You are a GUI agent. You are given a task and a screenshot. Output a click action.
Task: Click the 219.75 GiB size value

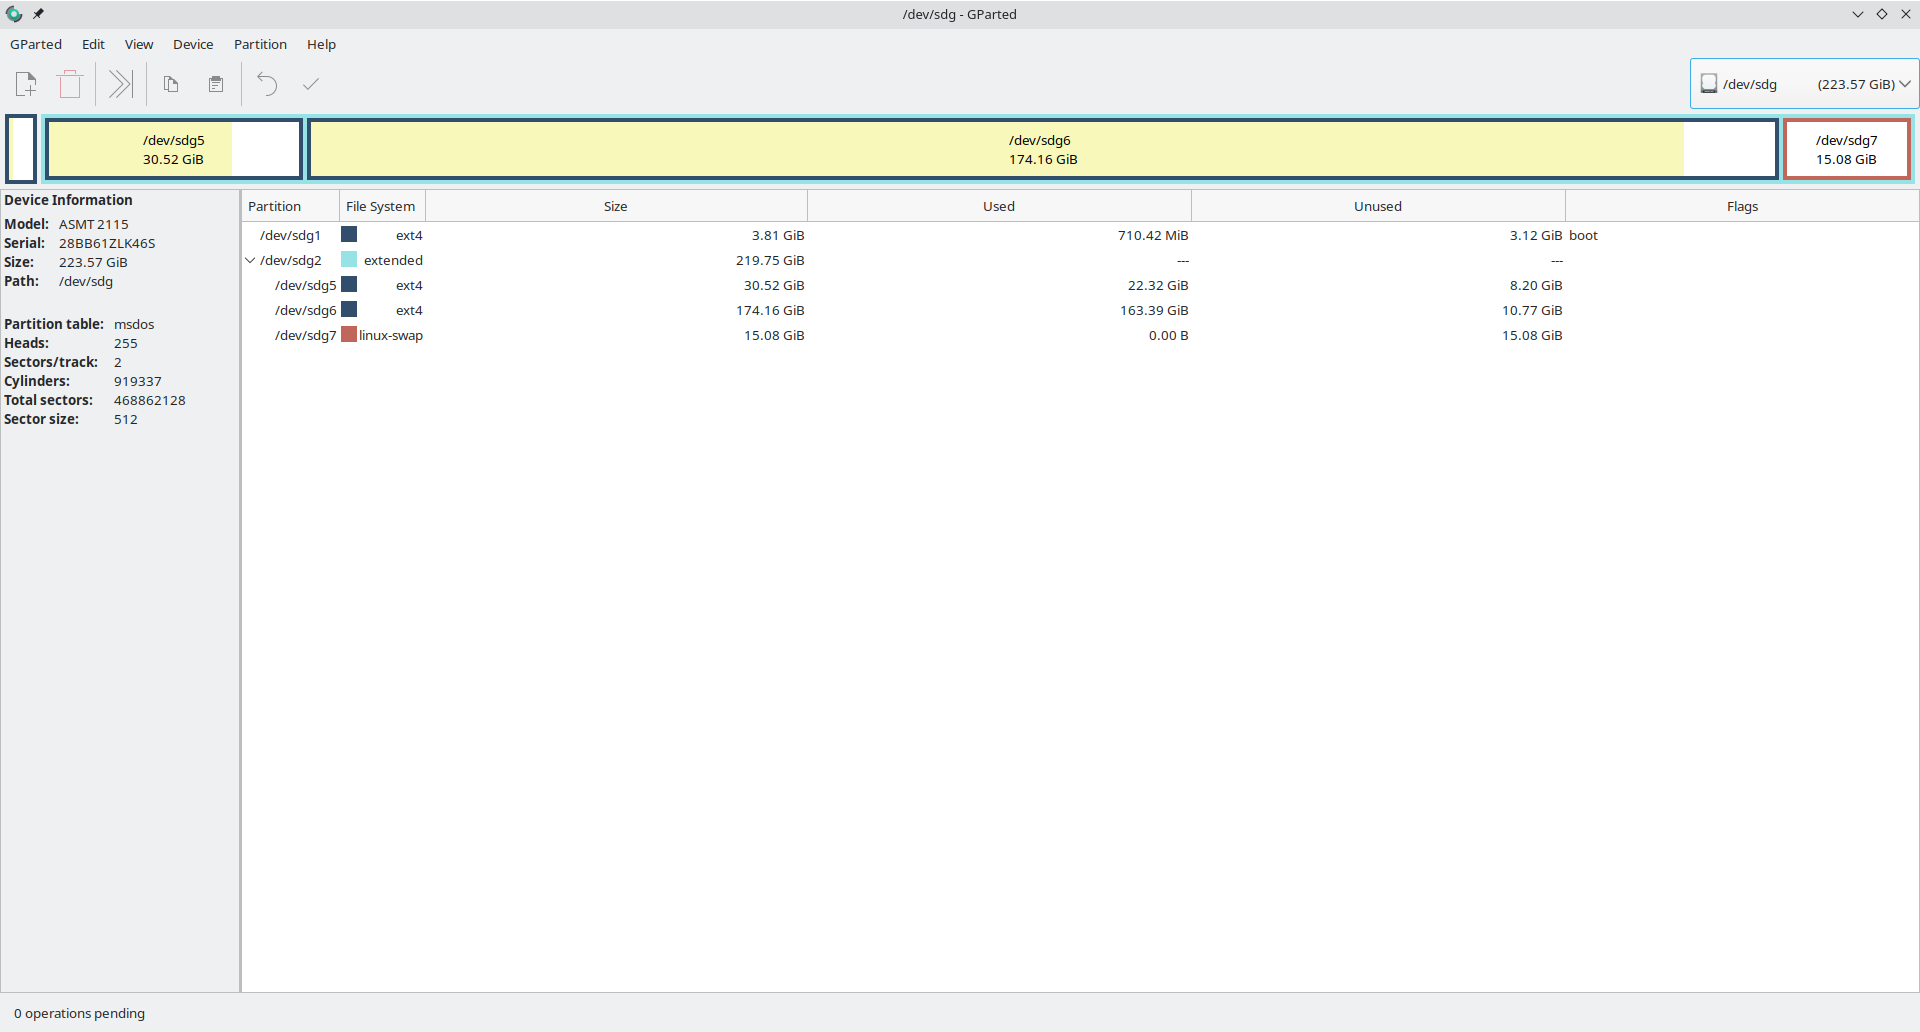(x=770, y=260)
